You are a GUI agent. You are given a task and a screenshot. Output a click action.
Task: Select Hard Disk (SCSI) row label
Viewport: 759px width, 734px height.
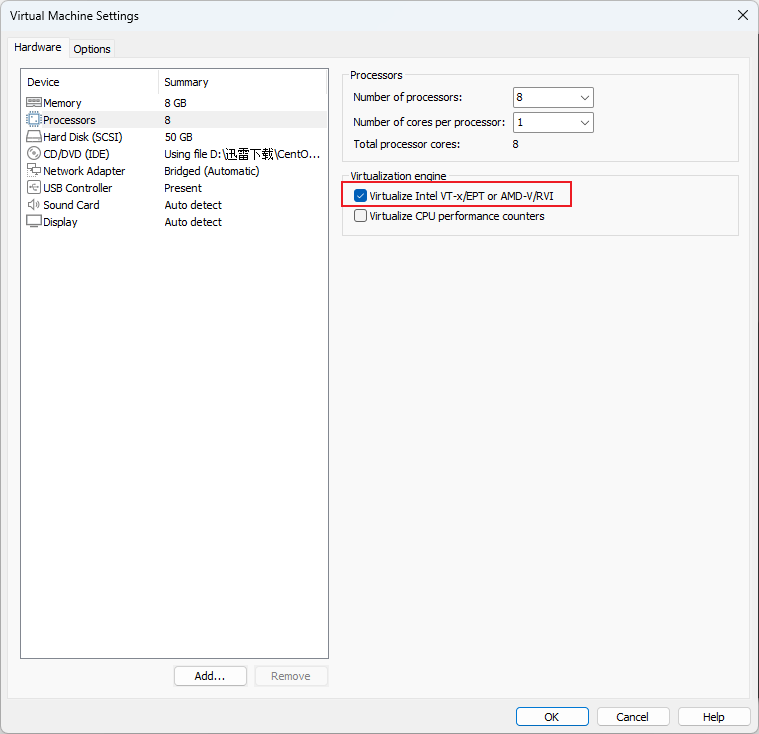83,137
